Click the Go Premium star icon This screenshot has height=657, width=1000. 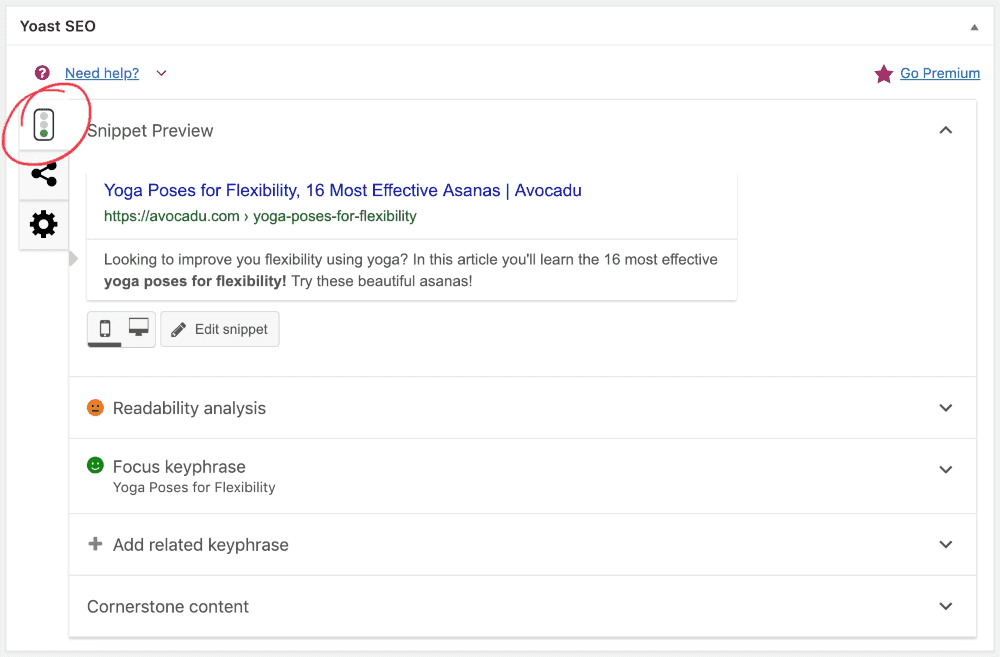883,74
